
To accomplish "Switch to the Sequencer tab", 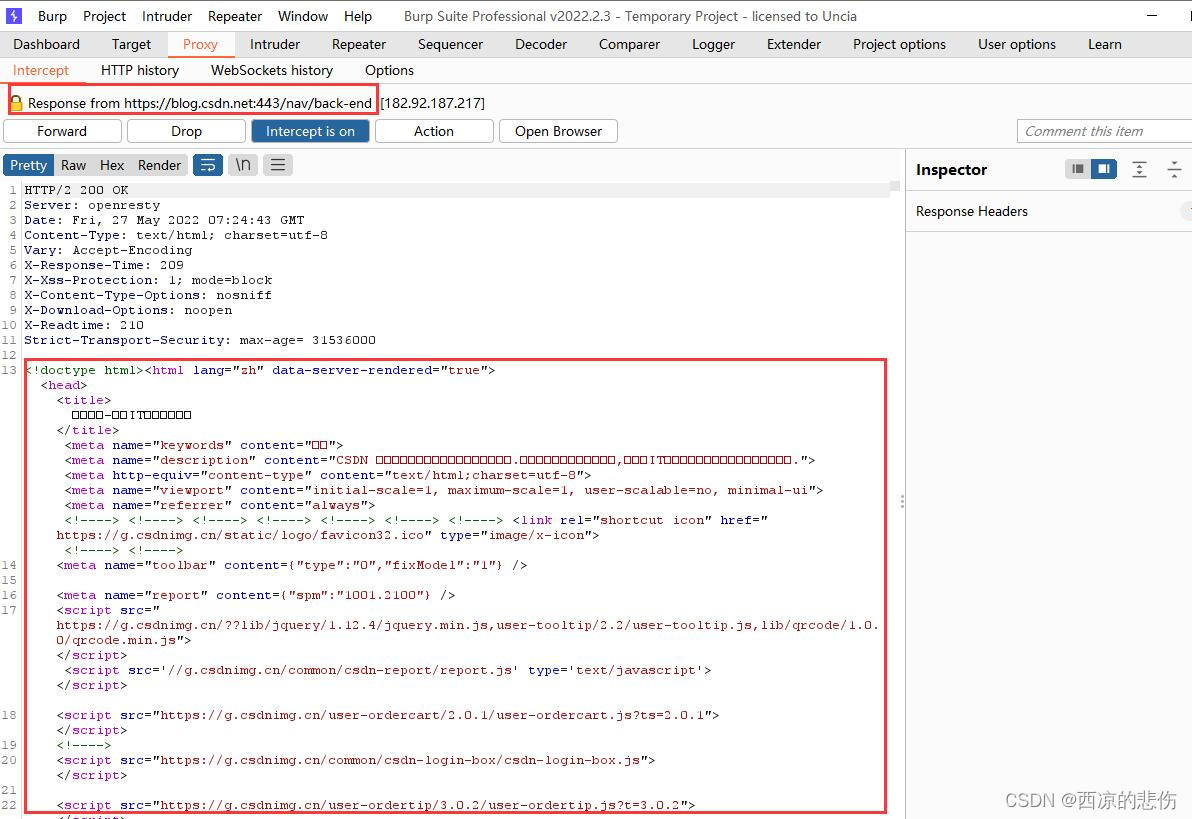I will point(450,44).
